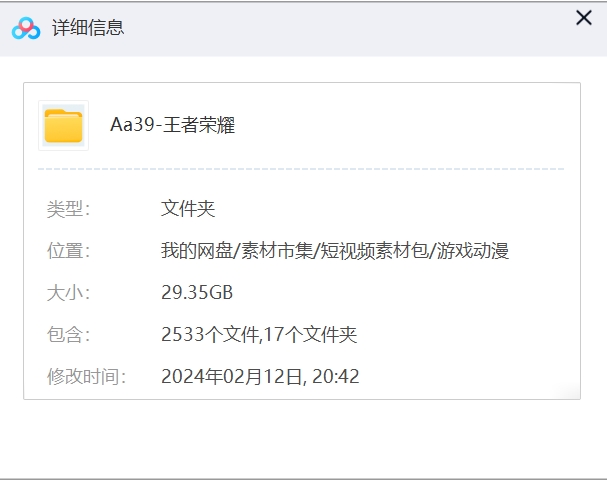Viewport: 607px width, 481px height.
Task: Select the folder name Aa39-王者荣耀
Action: 172,126
